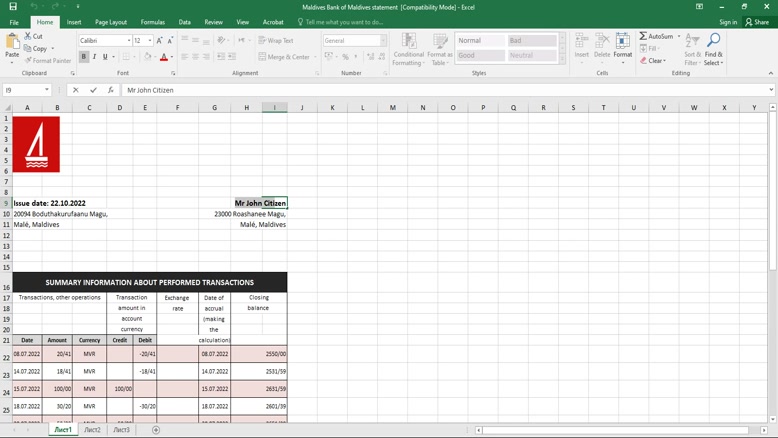778x438 pixels.
Task: Switch to the Лист2 sheet tab
Action: pos(92,430)
